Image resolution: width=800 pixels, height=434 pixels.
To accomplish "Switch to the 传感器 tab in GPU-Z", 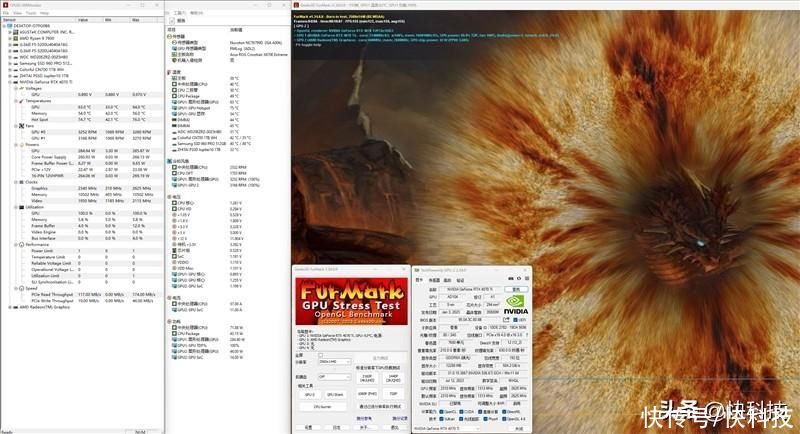I will click(434, 280).
